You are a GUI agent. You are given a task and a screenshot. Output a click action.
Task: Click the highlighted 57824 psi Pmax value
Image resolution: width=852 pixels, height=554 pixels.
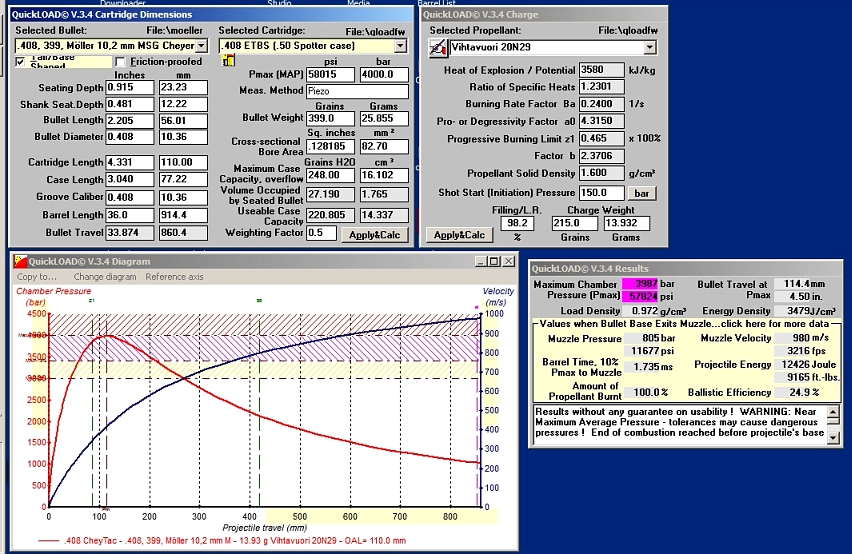[x=640, y=297]
